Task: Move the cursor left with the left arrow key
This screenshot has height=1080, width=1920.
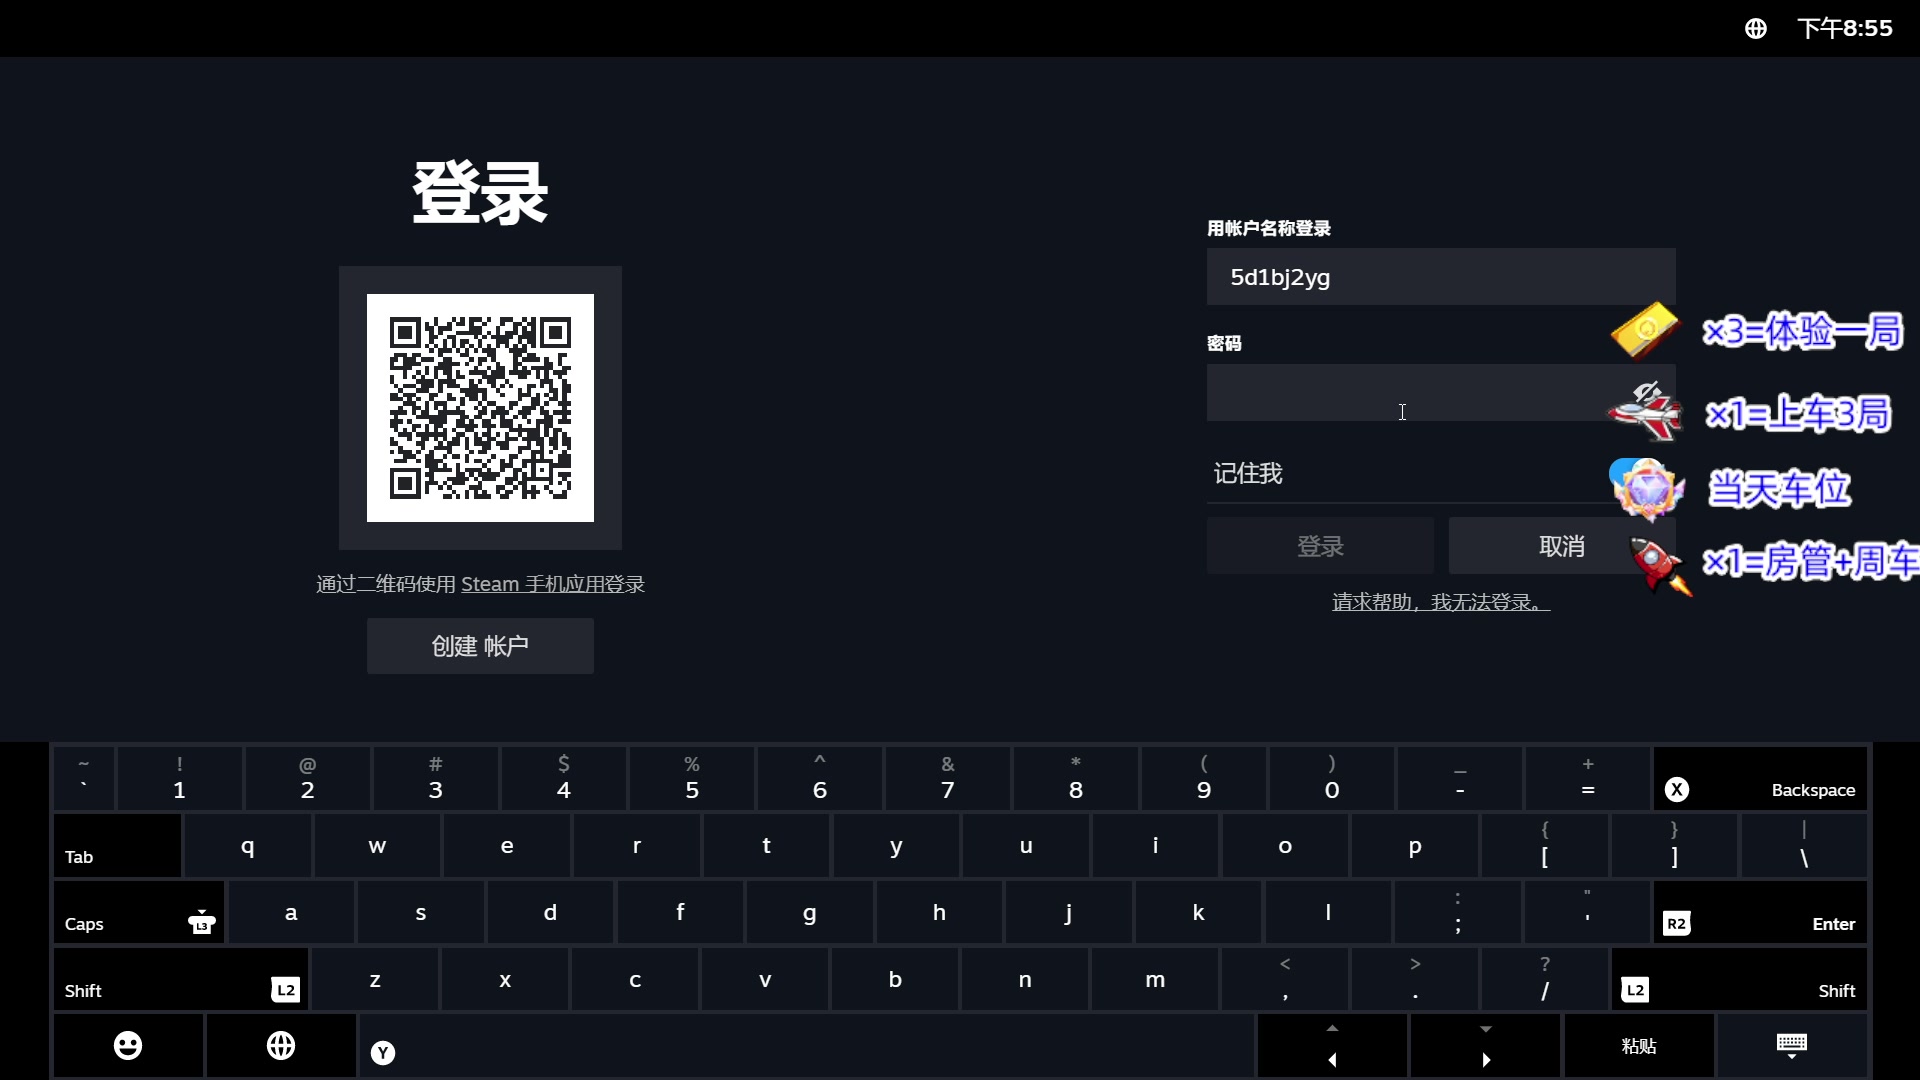Action: [1332, 1046]
